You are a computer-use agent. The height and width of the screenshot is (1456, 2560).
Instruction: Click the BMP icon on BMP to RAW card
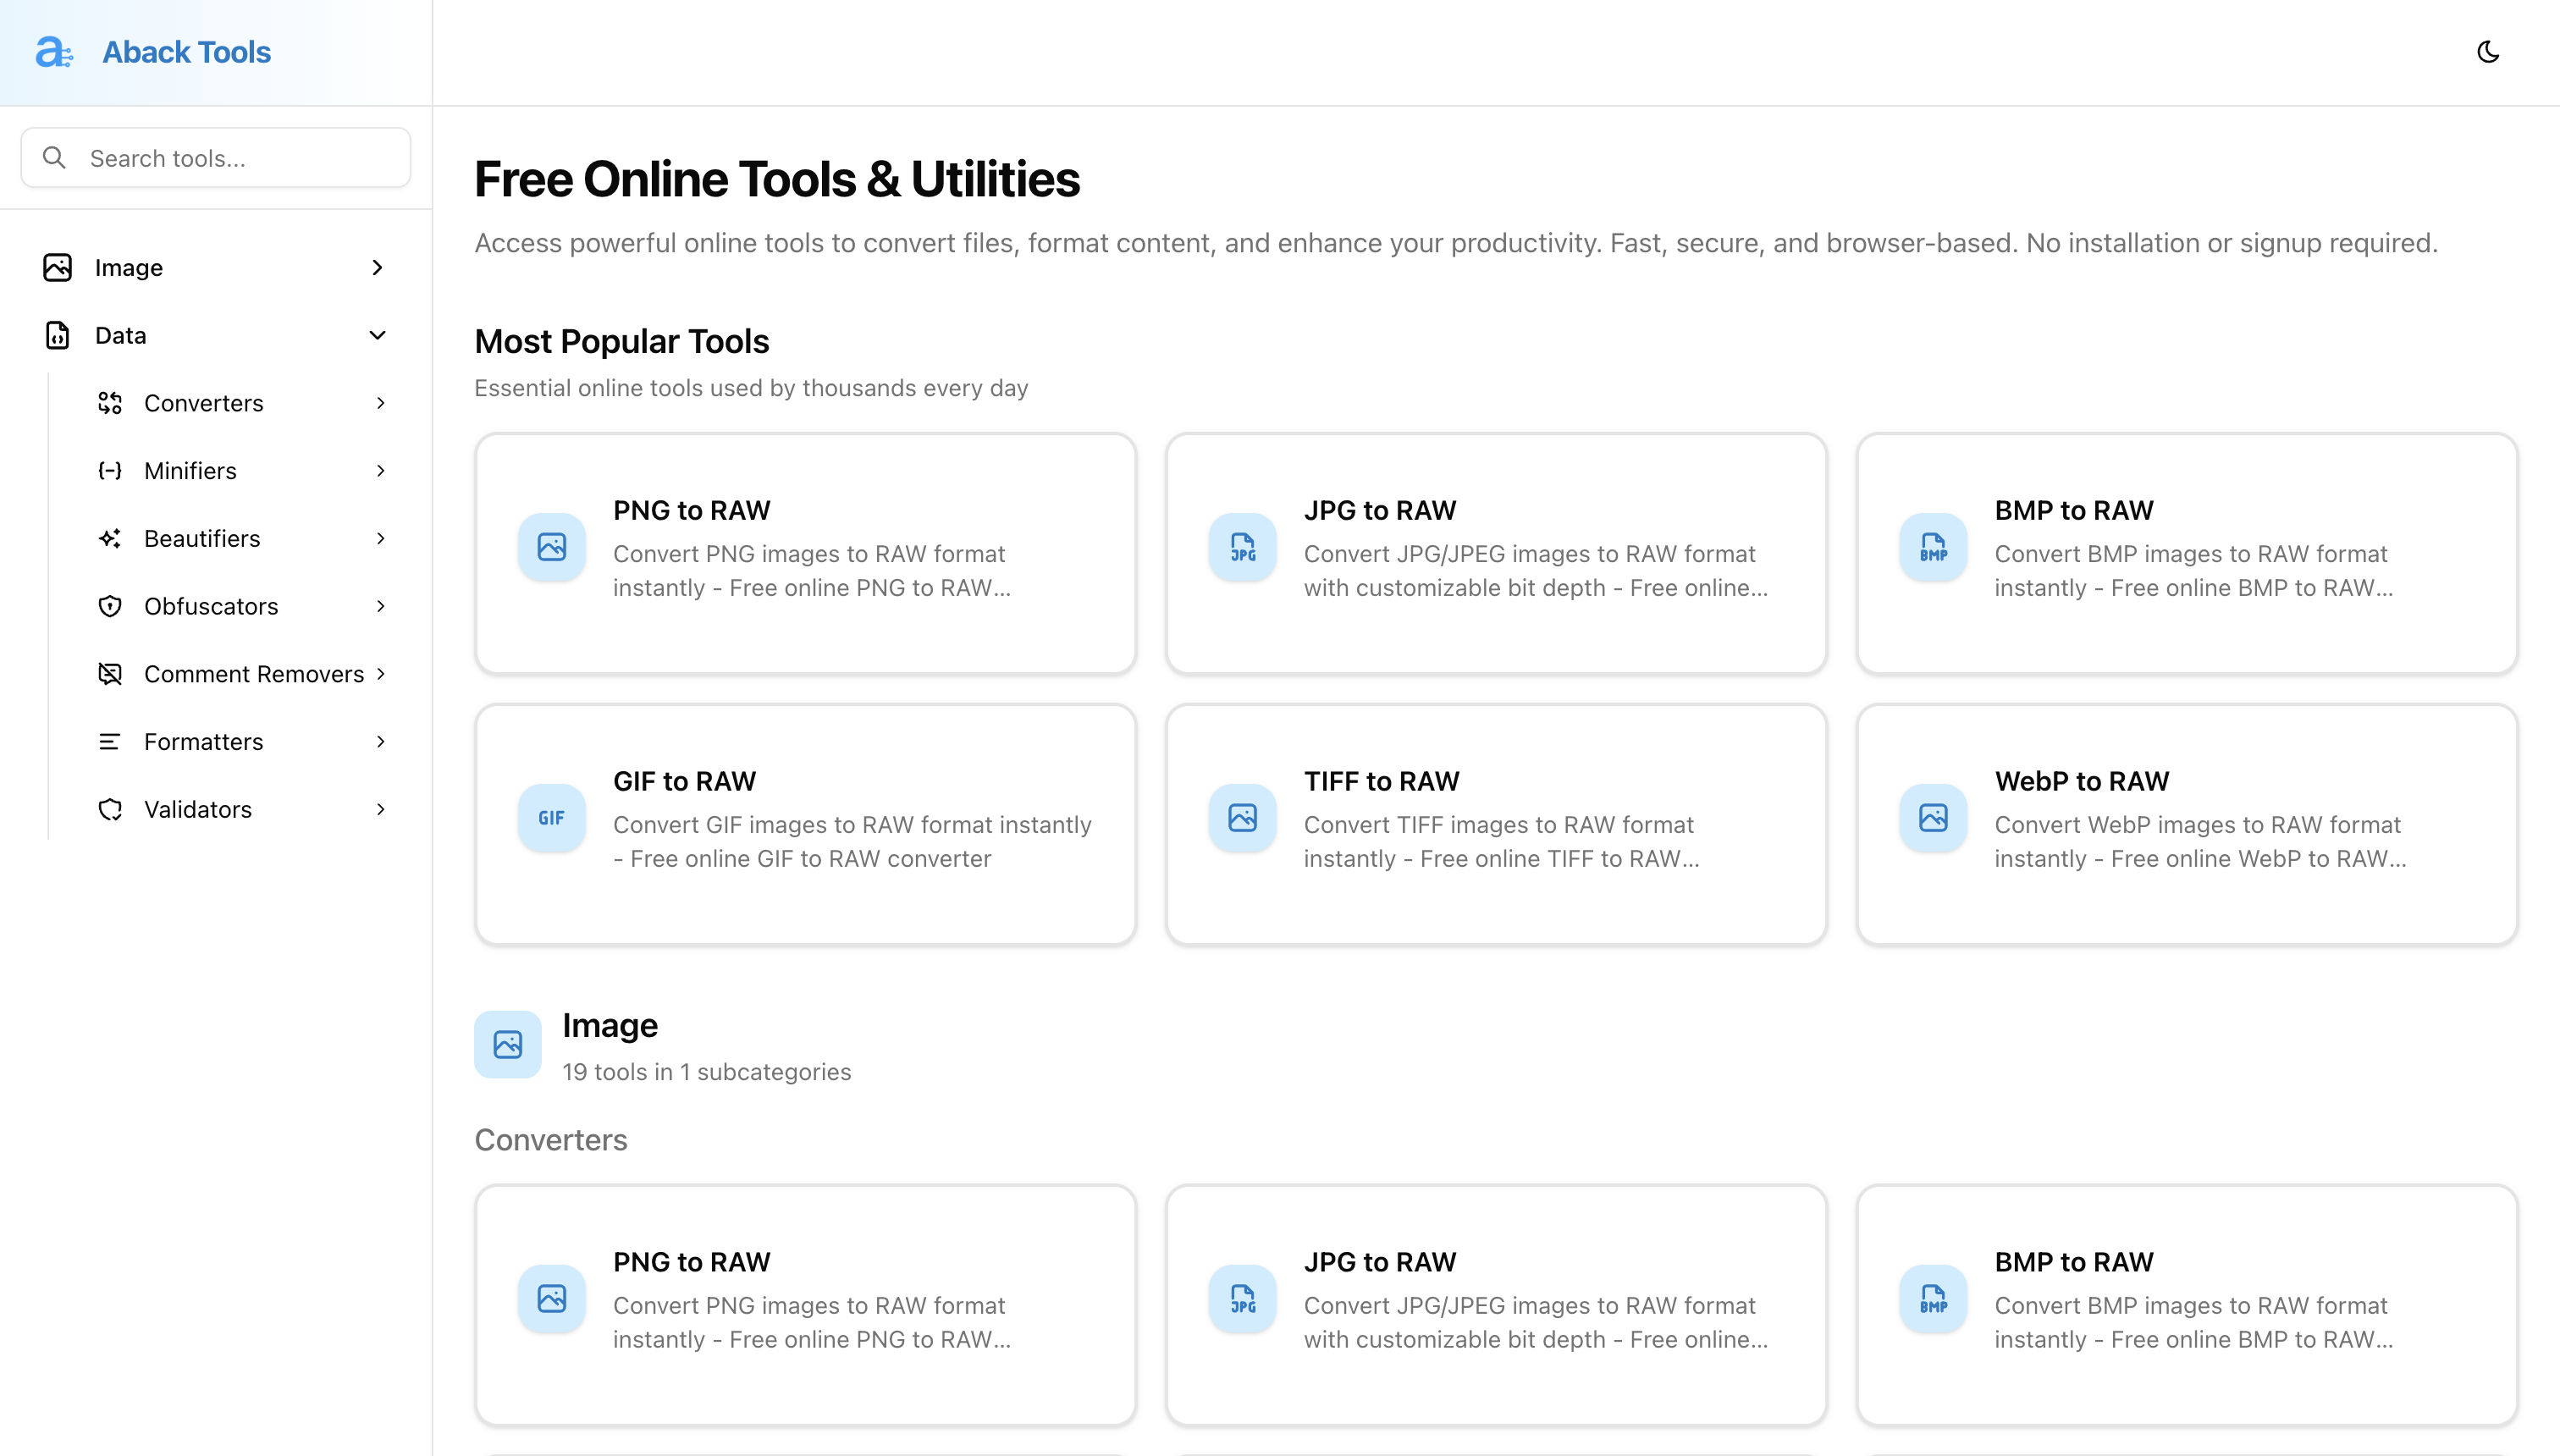coord(1932,547)
